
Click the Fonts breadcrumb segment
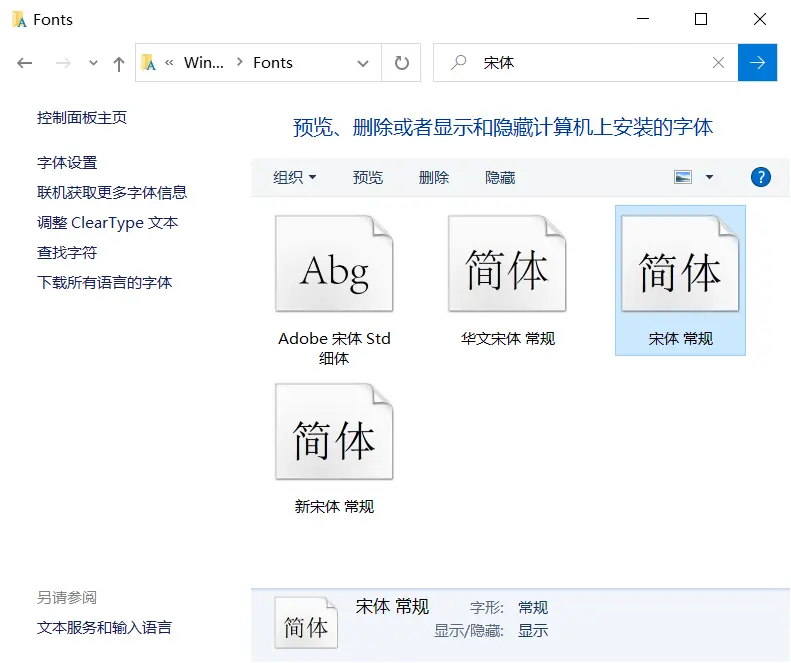pyautogui.click(x=273, y=63)
